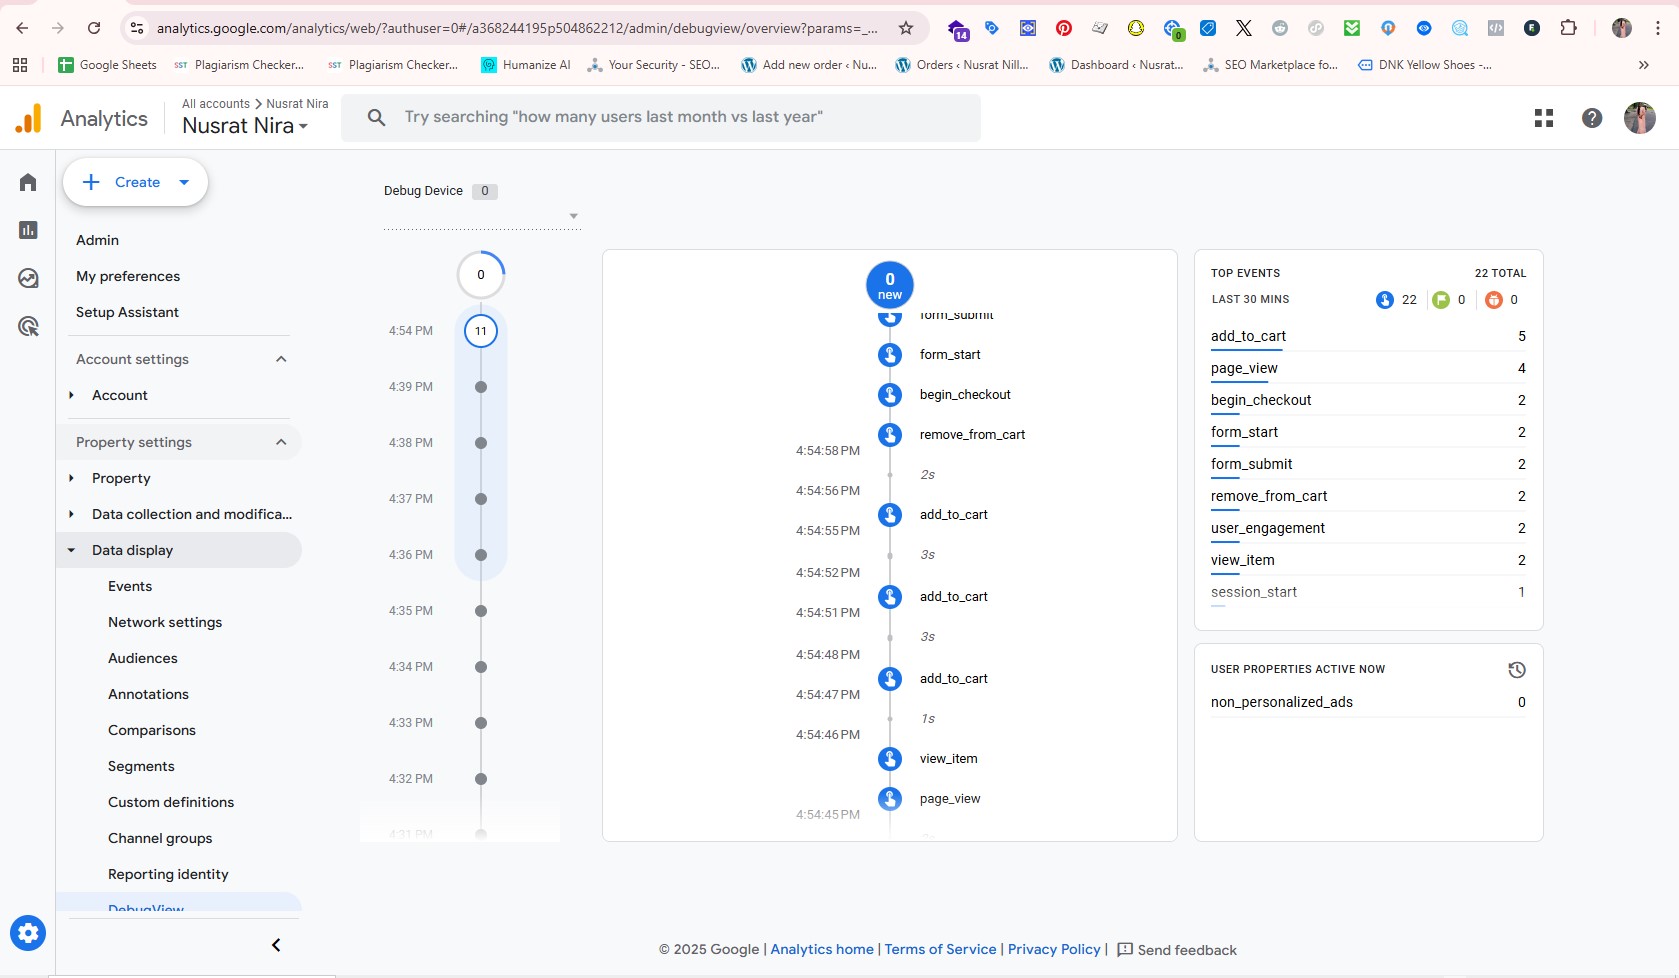The height and width of the screenshot is (978, 1679).
Task: Open the Advertising section icon
Action: click(x=28, y=326)
